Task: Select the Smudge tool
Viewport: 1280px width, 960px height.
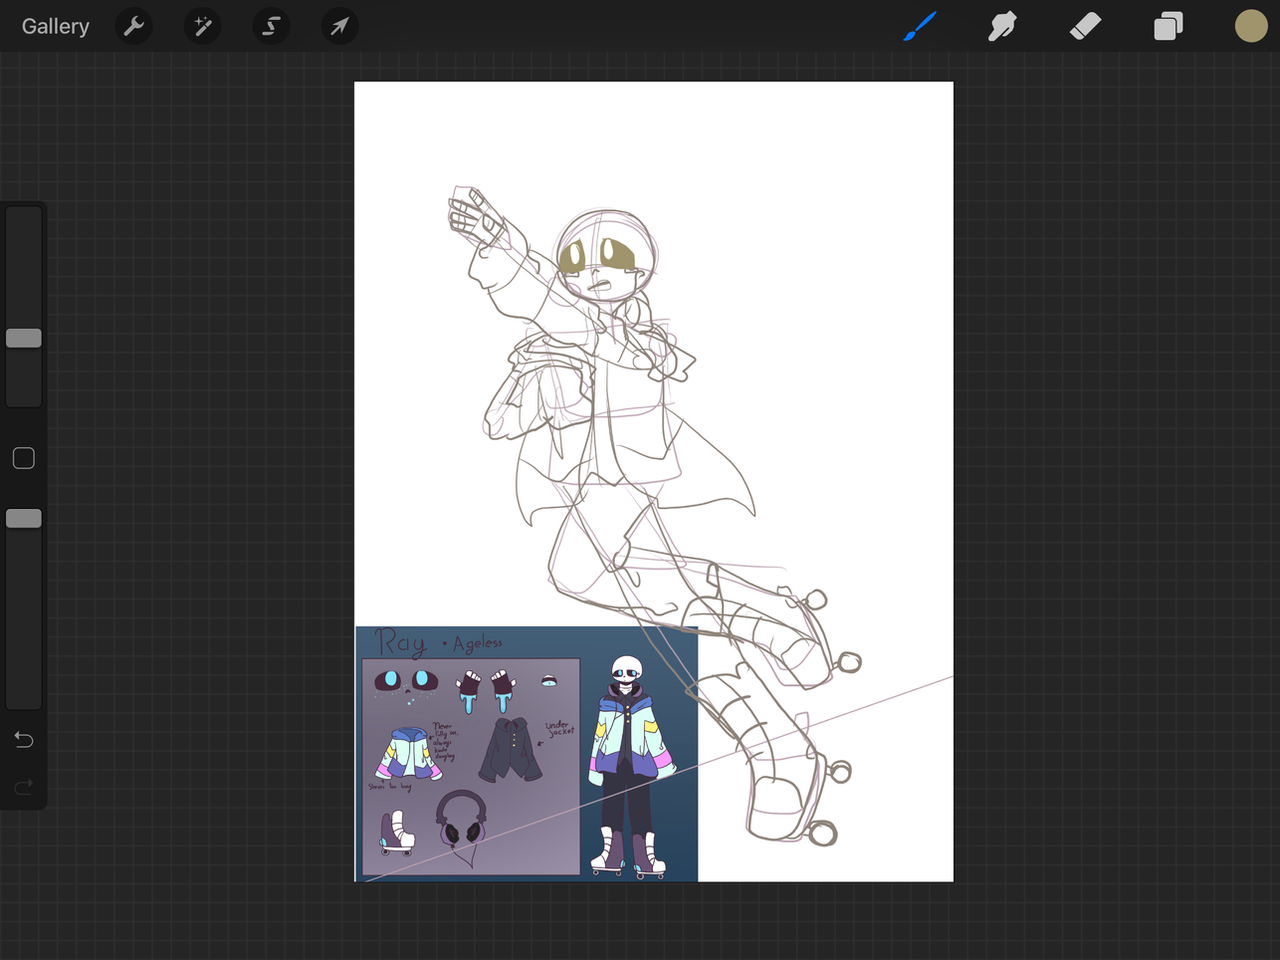Action: coord(1002,26)
